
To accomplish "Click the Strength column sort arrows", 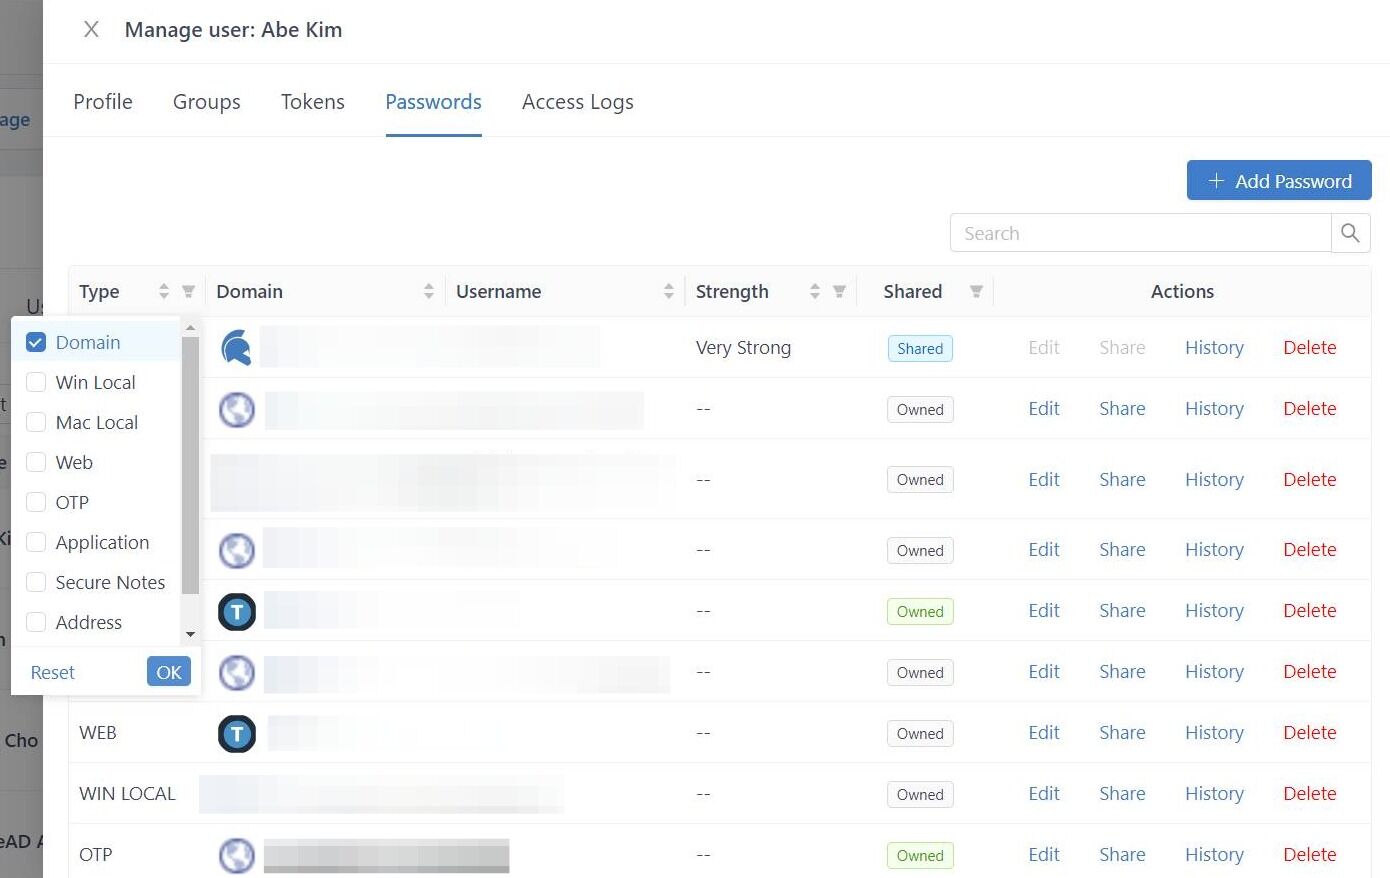I will point(815,291).
